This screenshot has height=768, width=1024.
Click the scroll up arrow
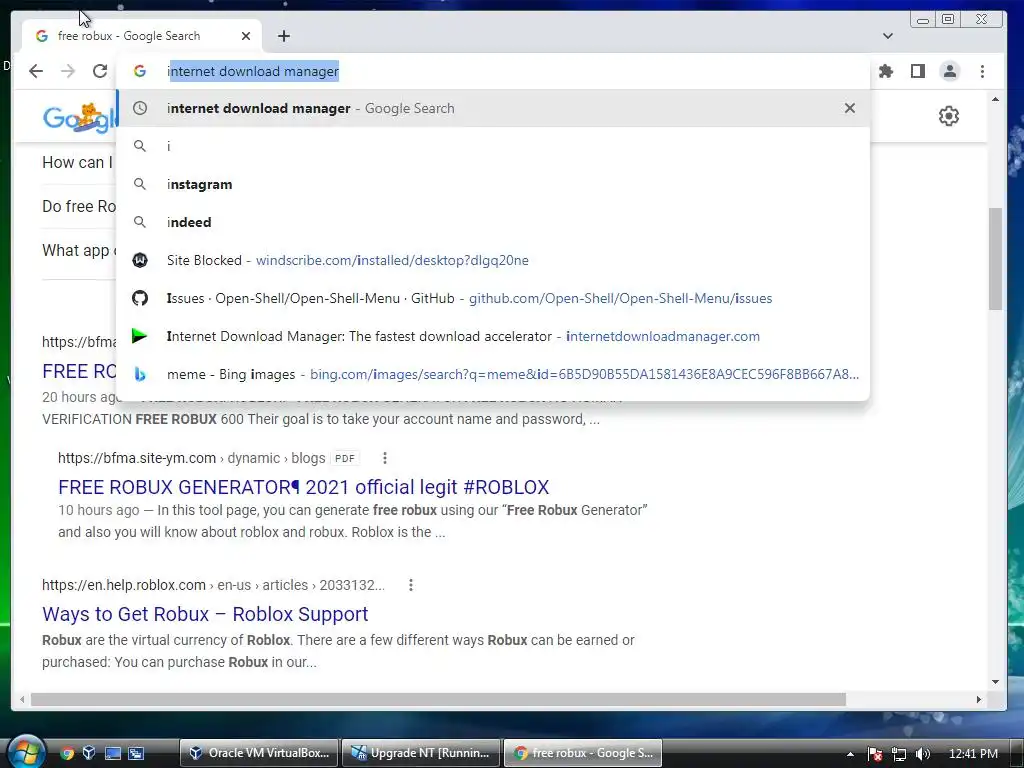tap(995, 99)
